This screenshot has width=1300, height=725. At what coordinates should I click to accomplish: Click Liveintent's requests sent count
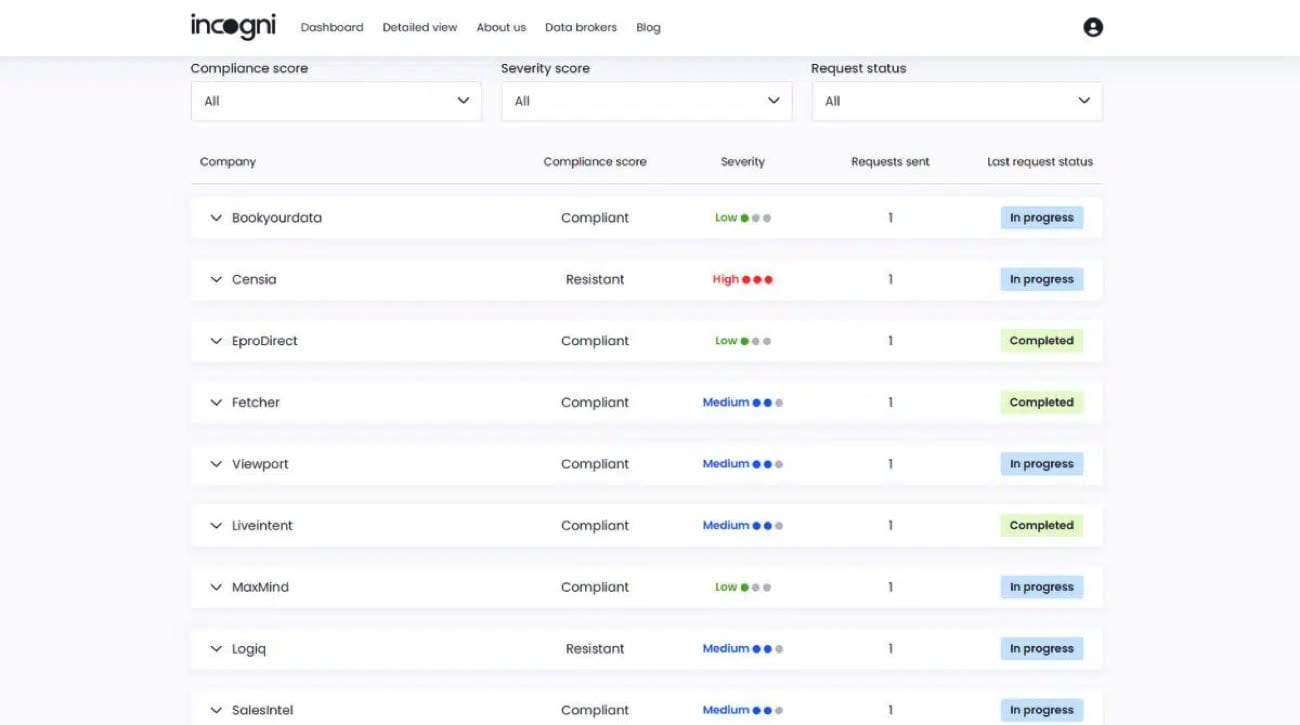[890, 526]
